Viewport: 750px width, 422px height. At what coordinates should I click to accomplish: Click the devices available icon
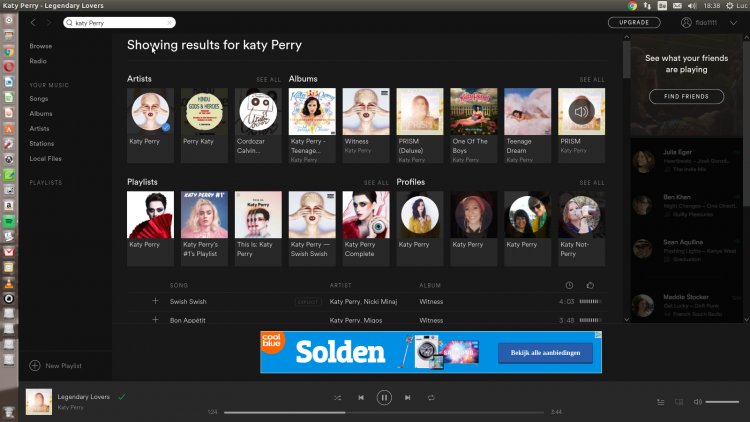678,402
